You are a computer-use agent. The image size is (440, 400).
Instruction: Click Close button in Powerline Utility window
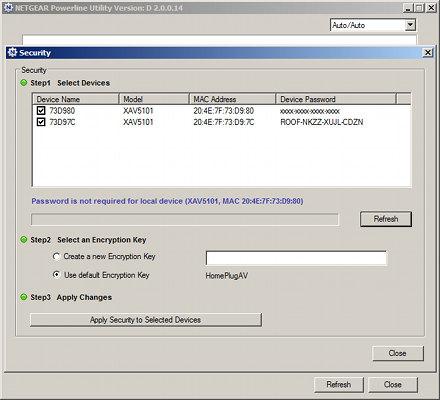(393, 385)
